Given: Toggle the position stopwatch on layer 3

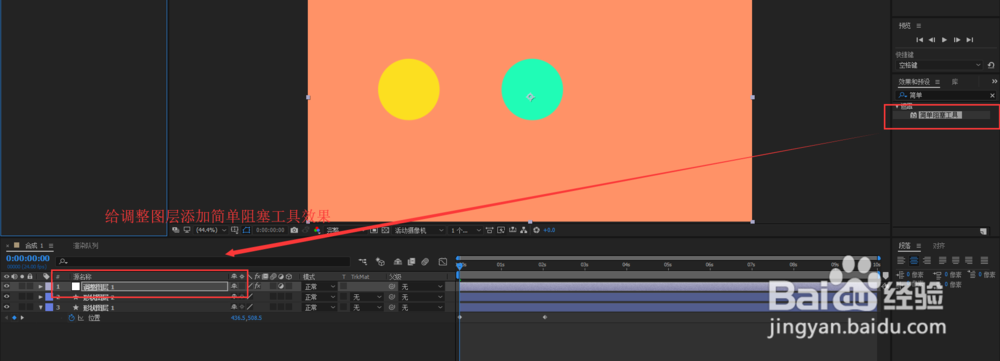Looking at the screenshot, I should (x=71, y=318).
